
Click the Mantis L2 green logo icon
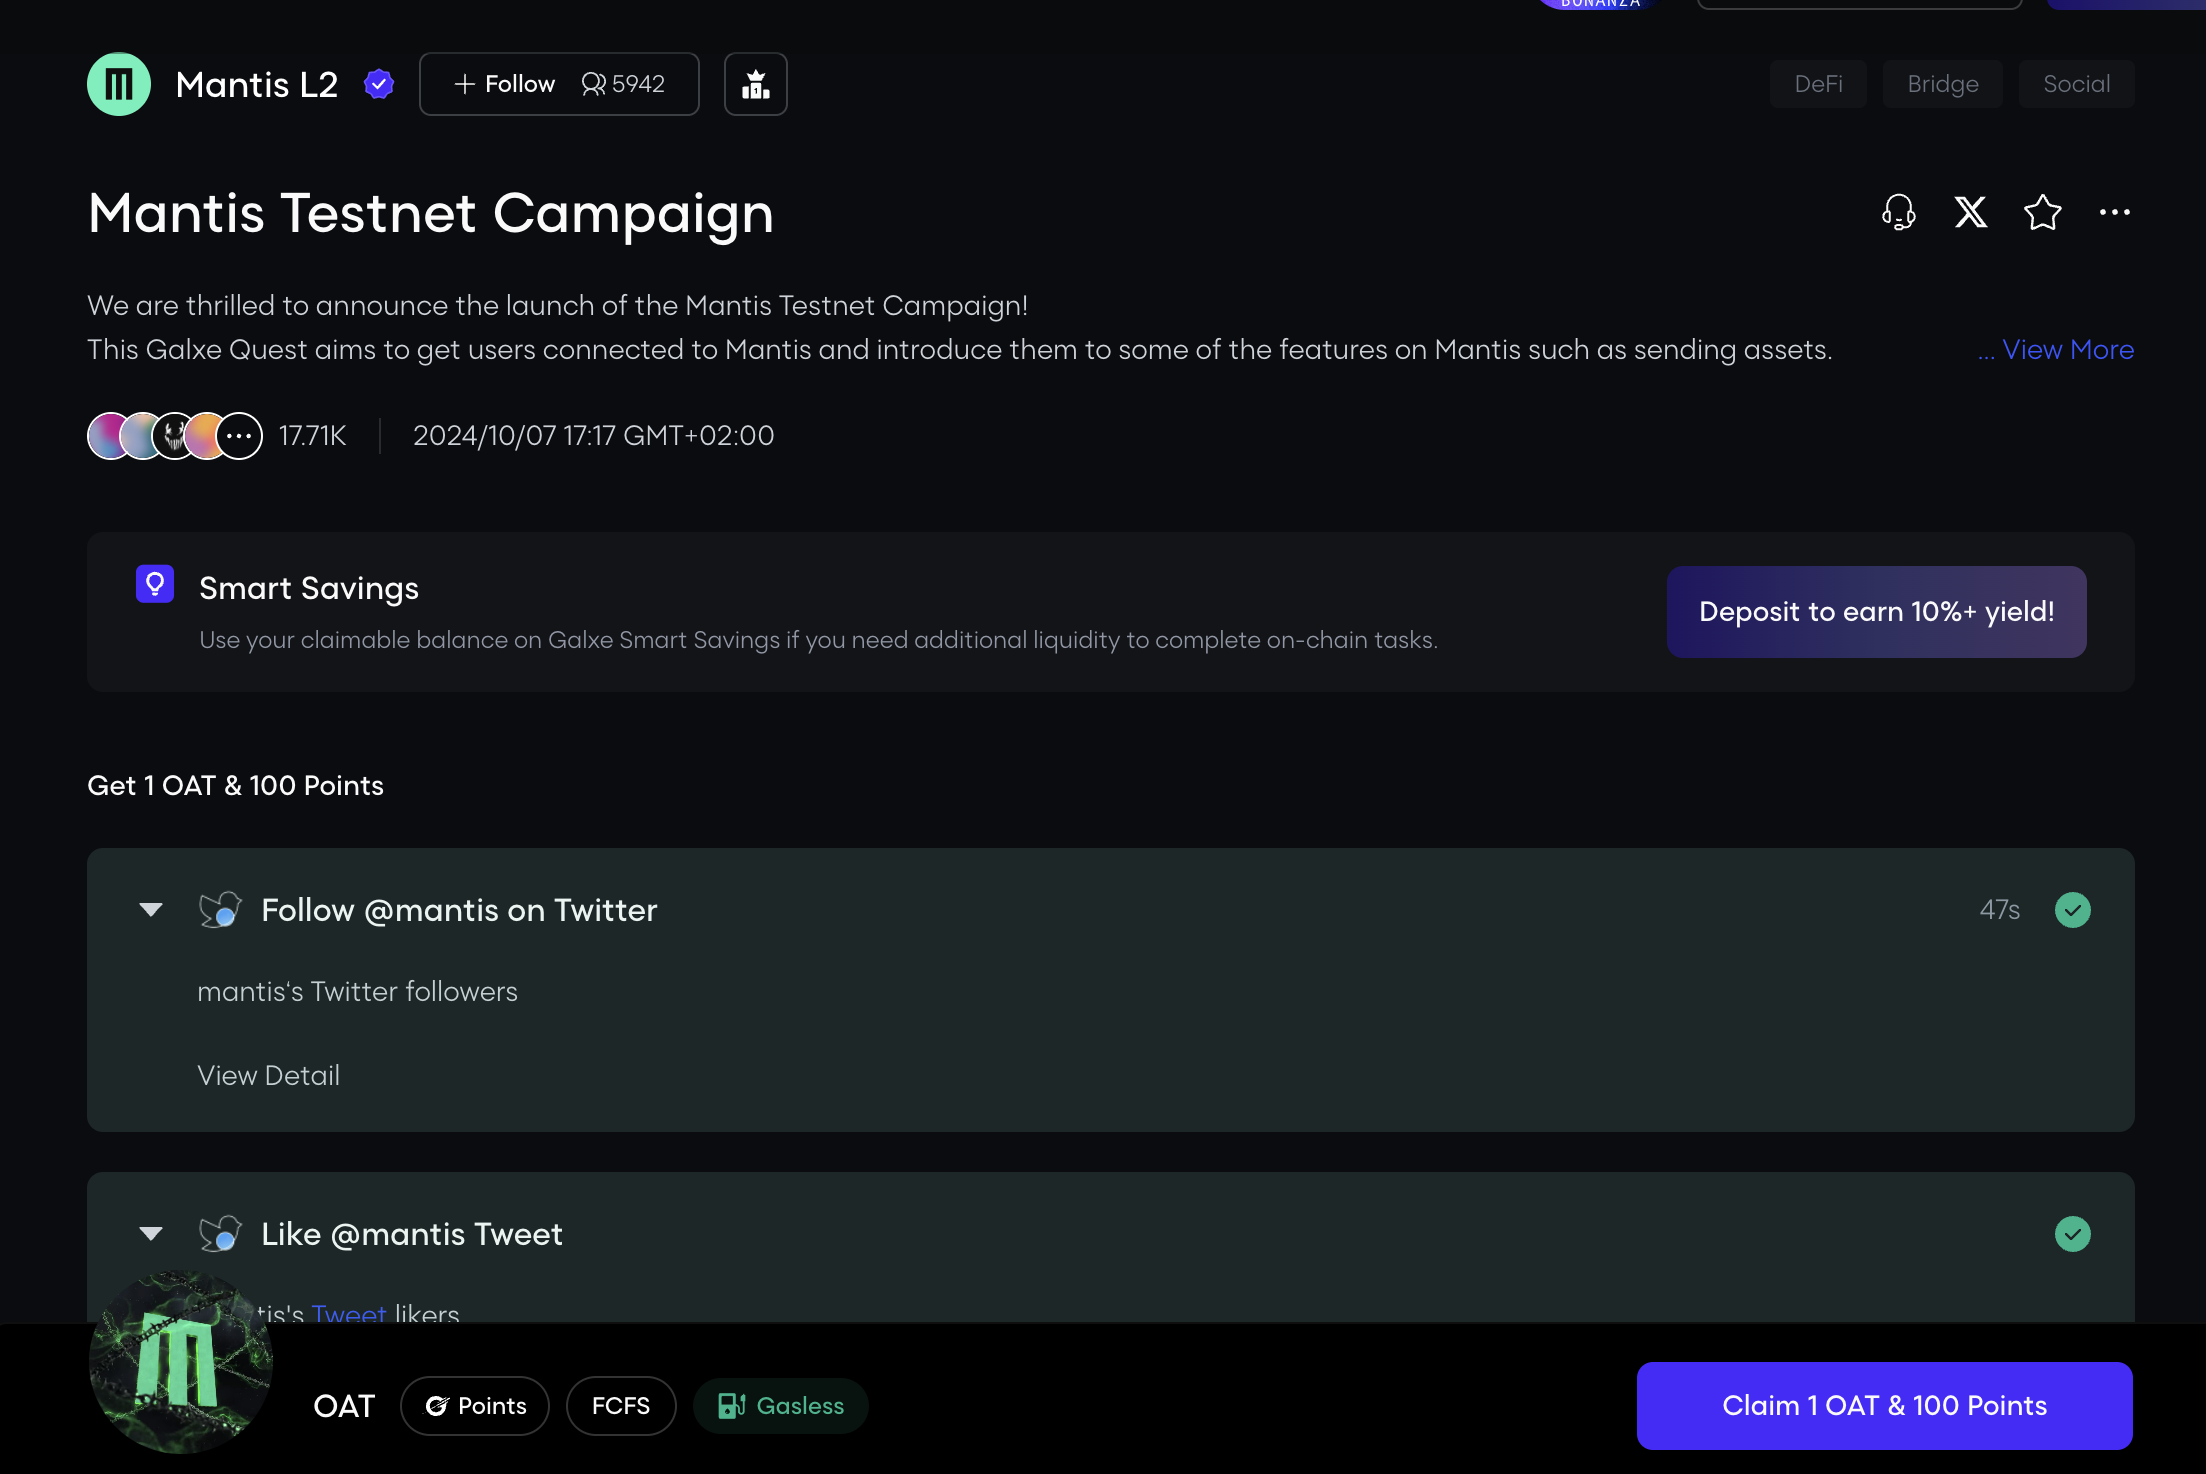(119, 84)
